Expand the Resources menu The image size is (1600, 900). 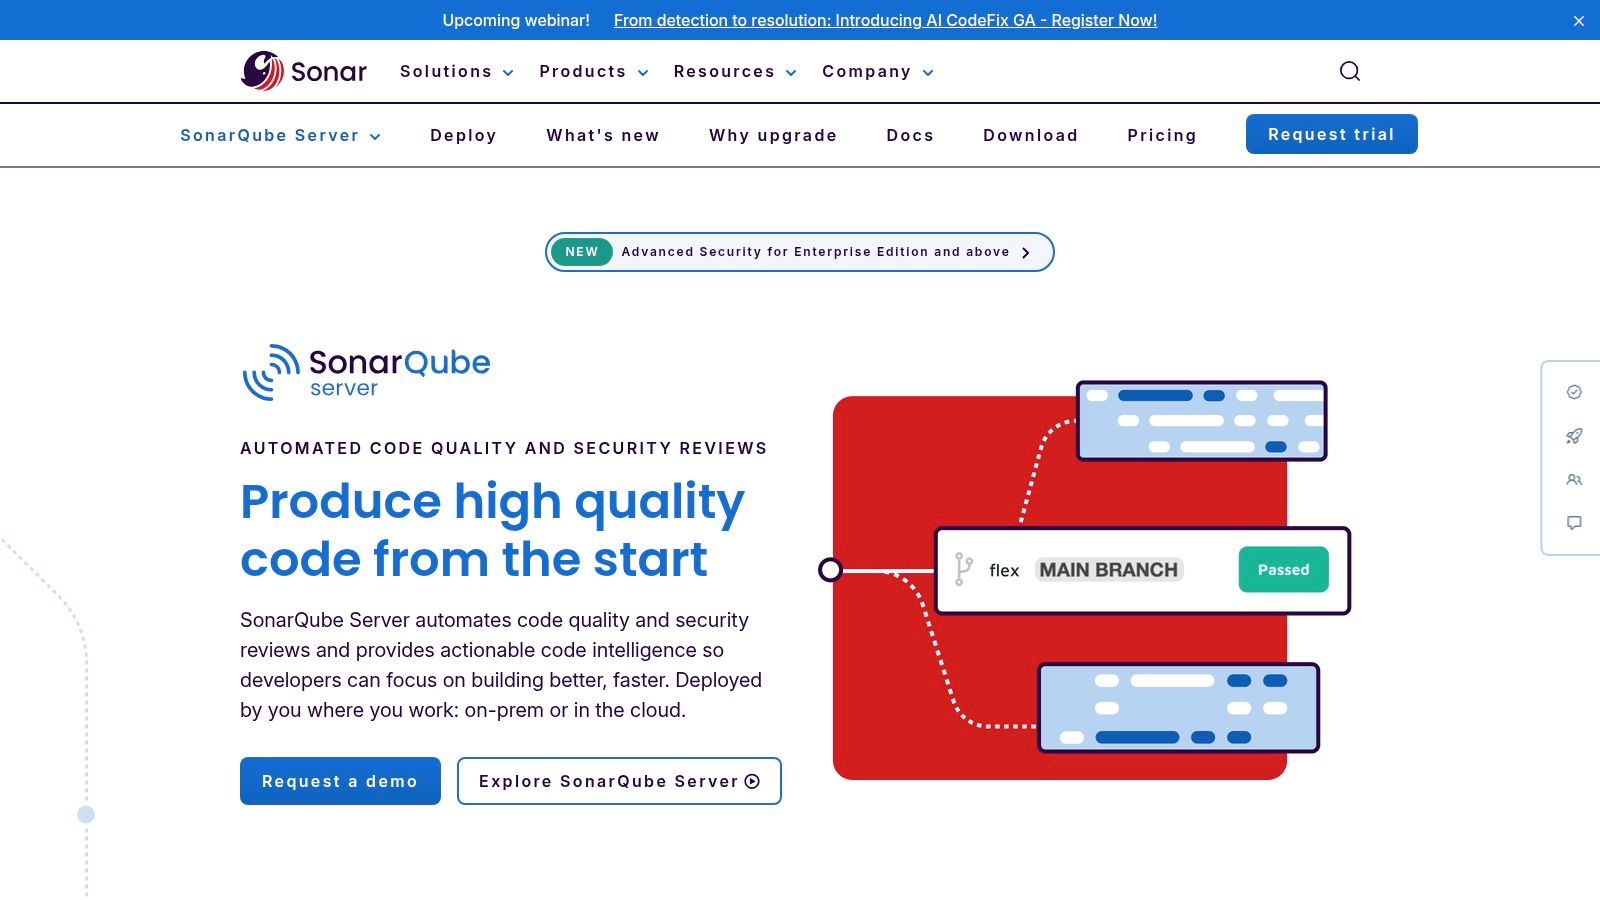[735, 72]
